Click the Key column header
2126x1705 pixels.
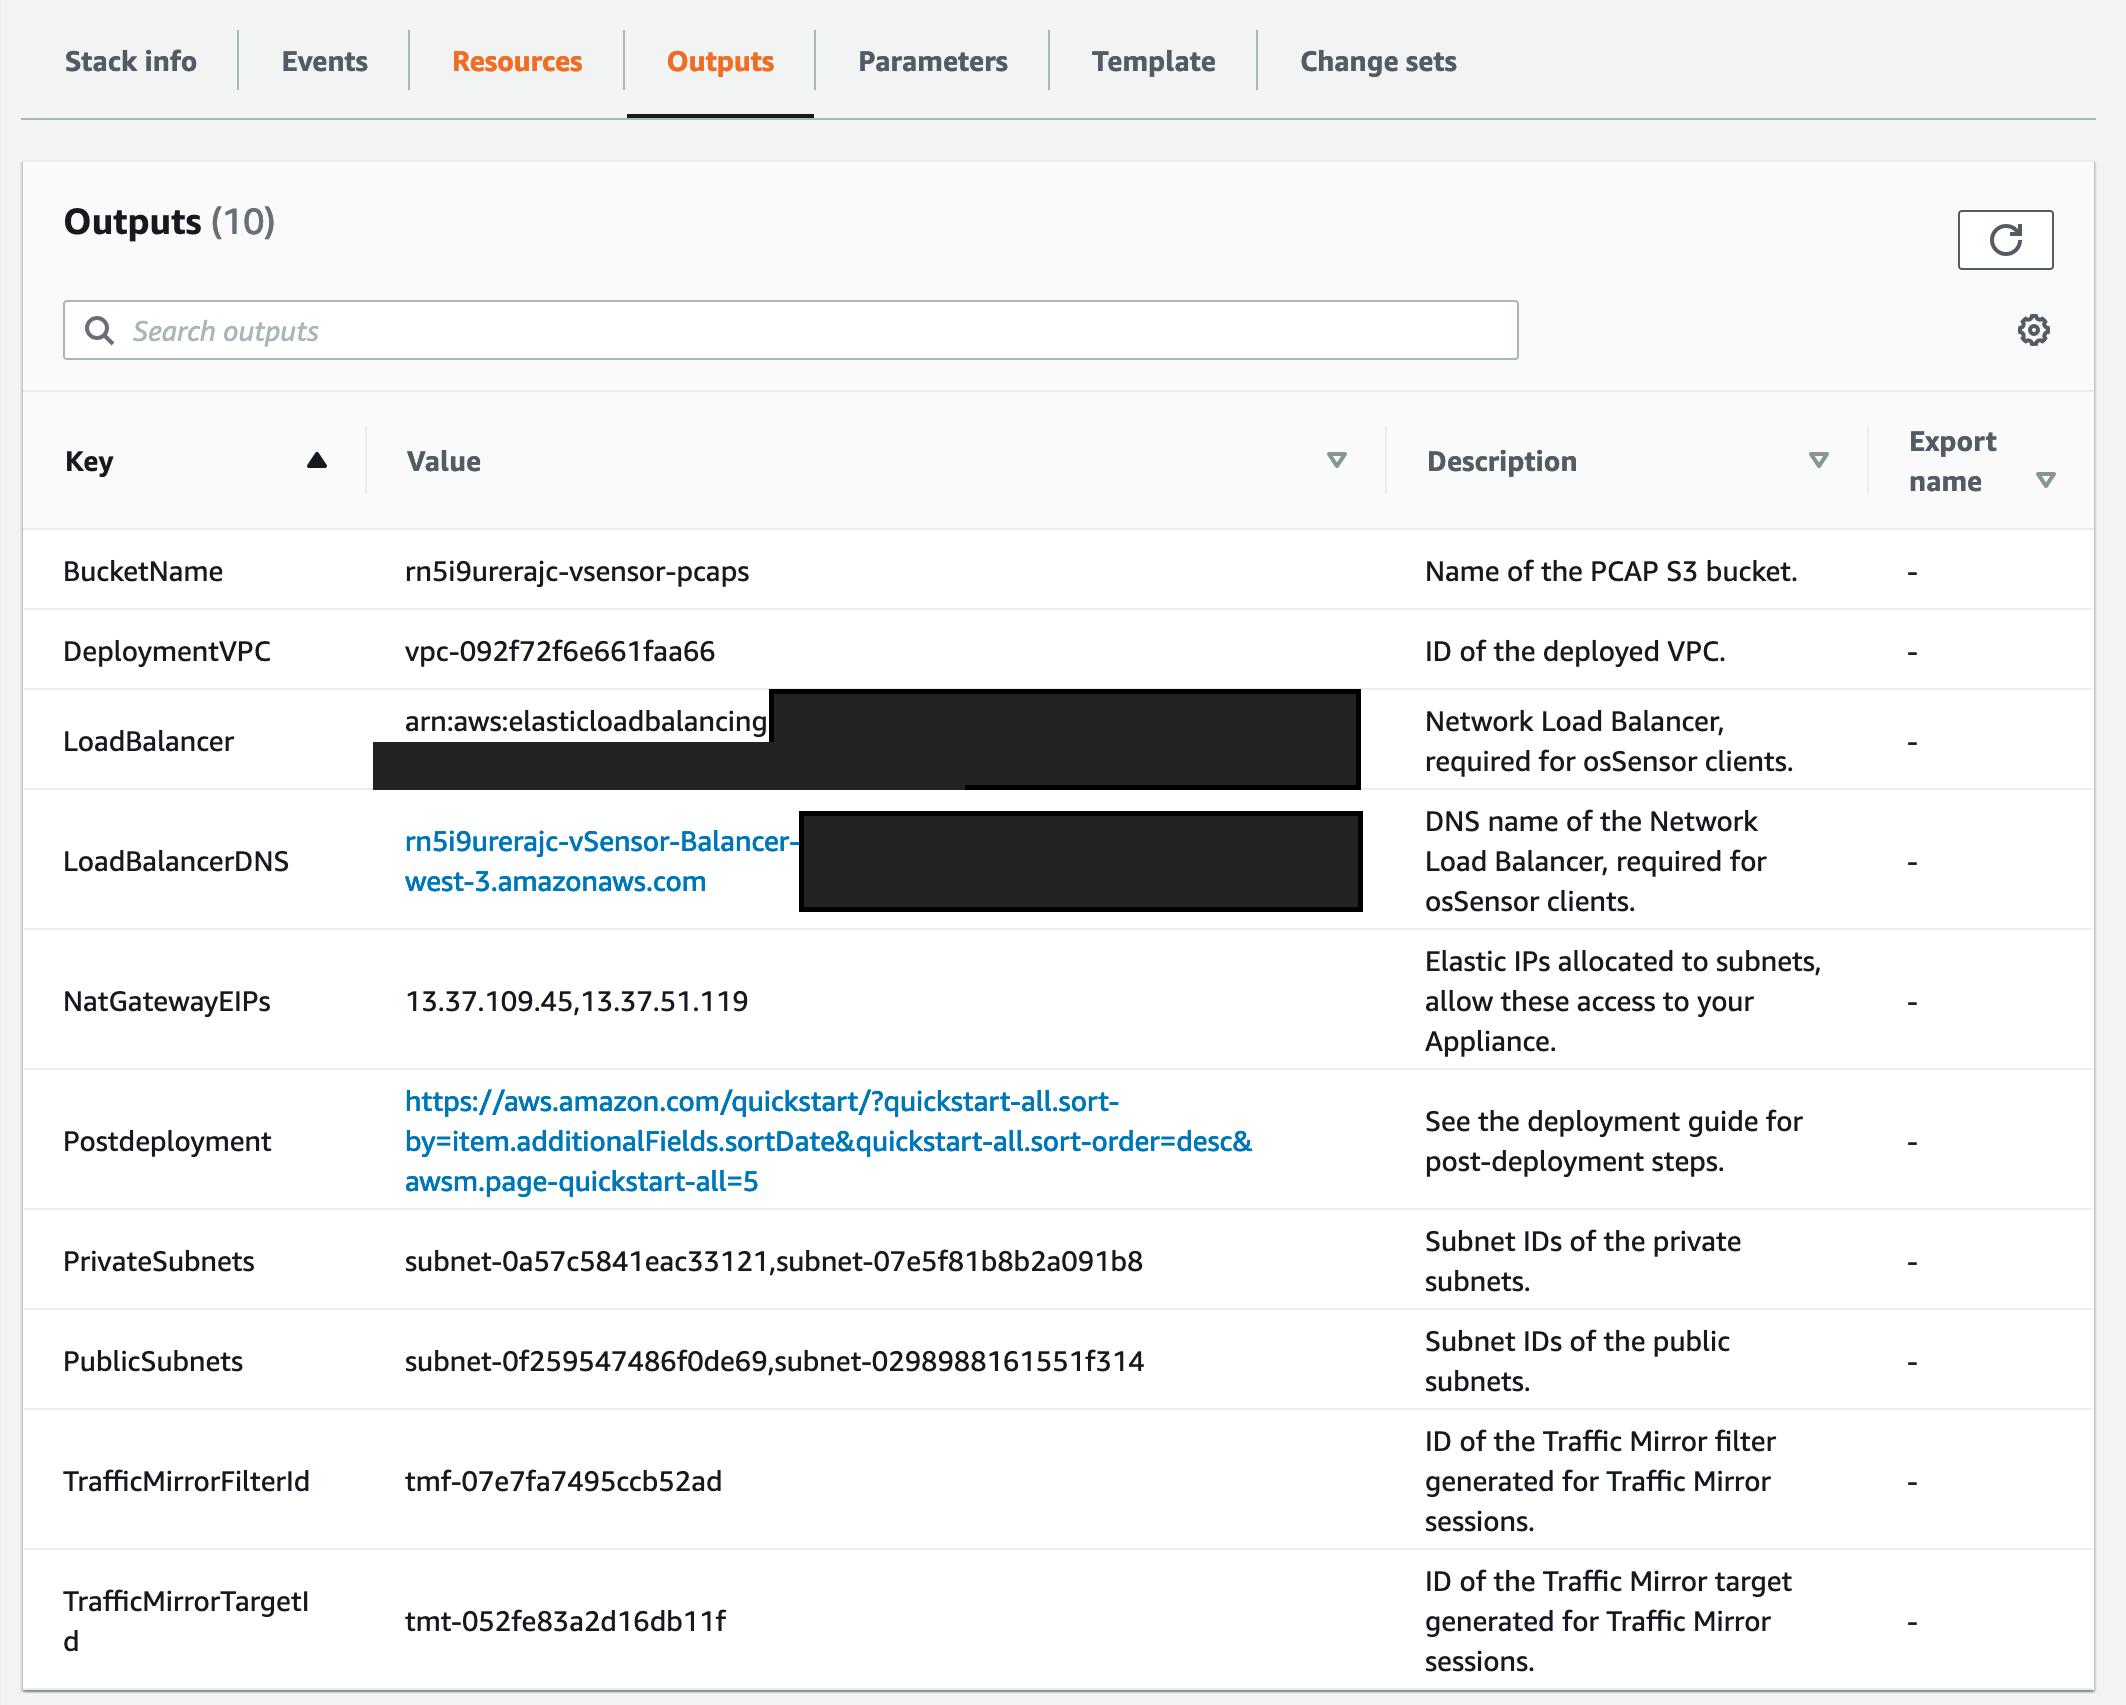tap(89, 461)
